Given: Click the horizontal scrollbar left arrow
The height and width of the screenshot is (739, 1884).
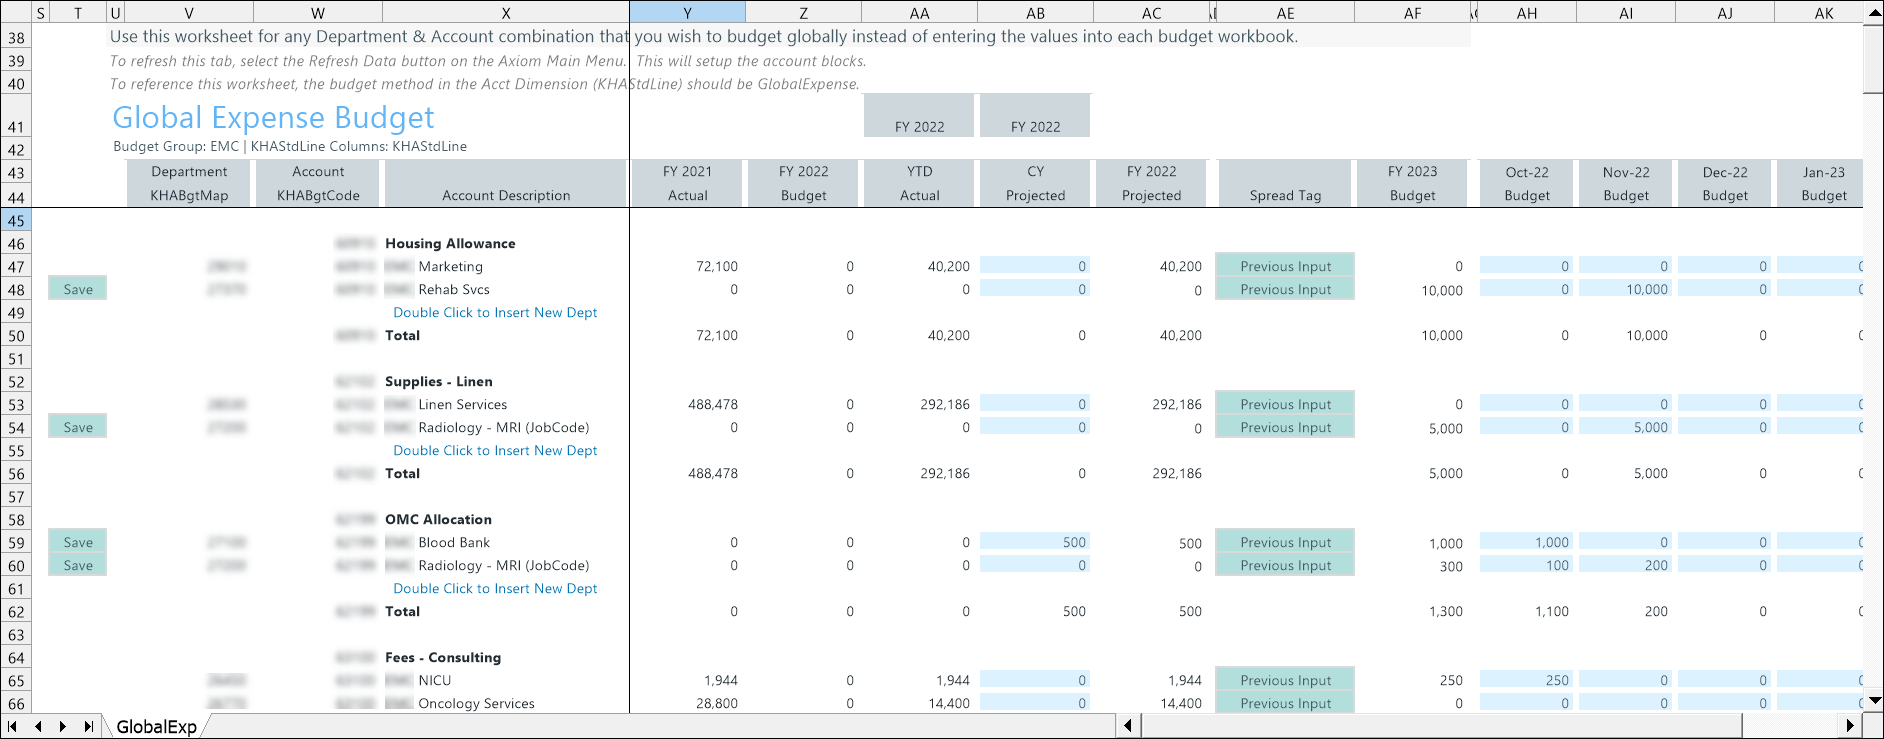Looking at the screenshot, I should [x=1128, y=726].
